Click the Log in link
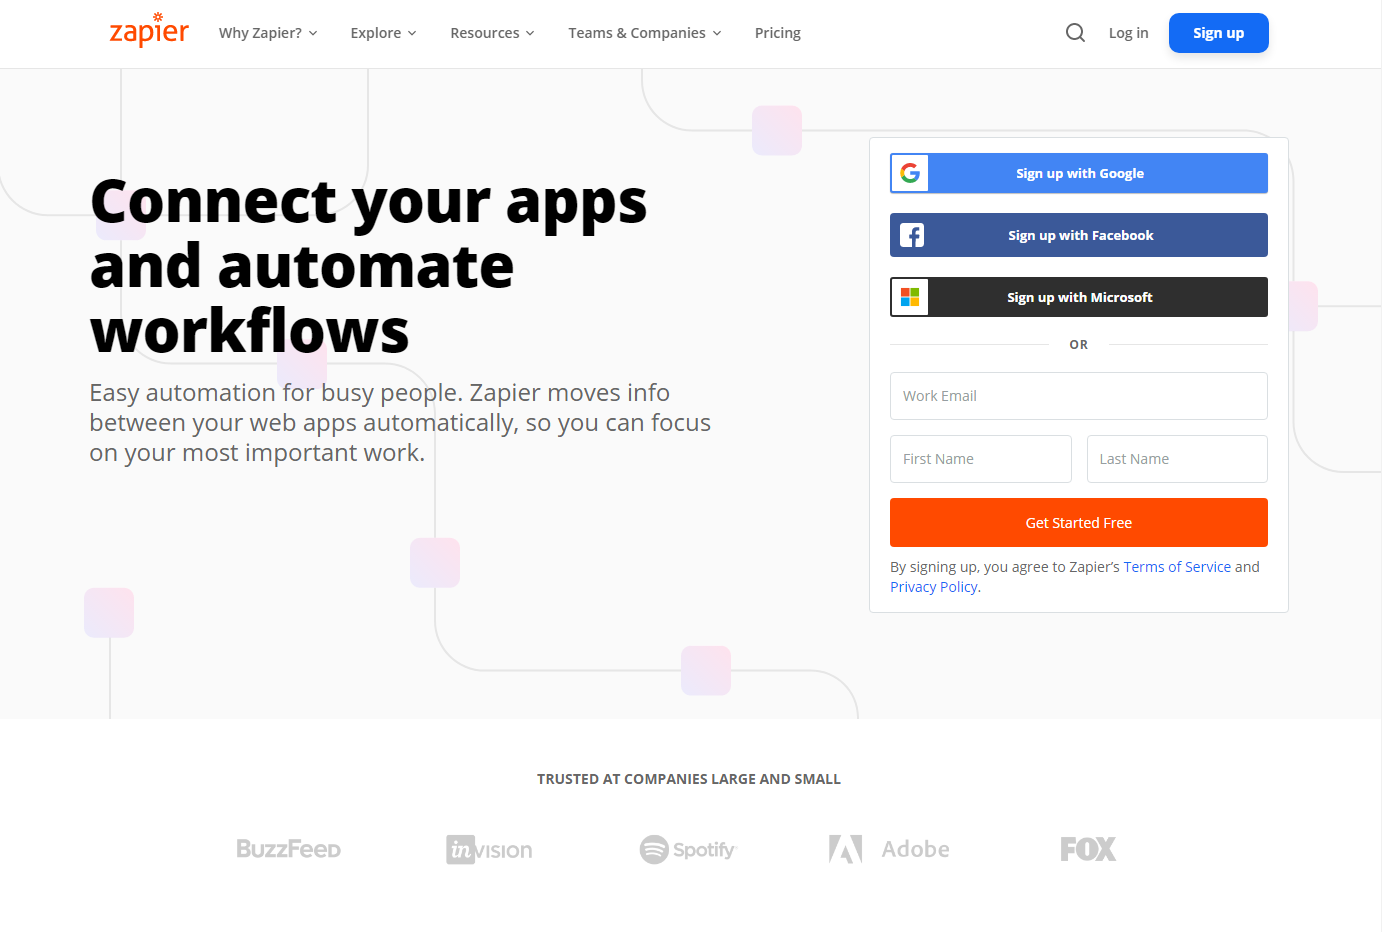1382x932 pixels. pyautogui.click(x=1128, y=33)
